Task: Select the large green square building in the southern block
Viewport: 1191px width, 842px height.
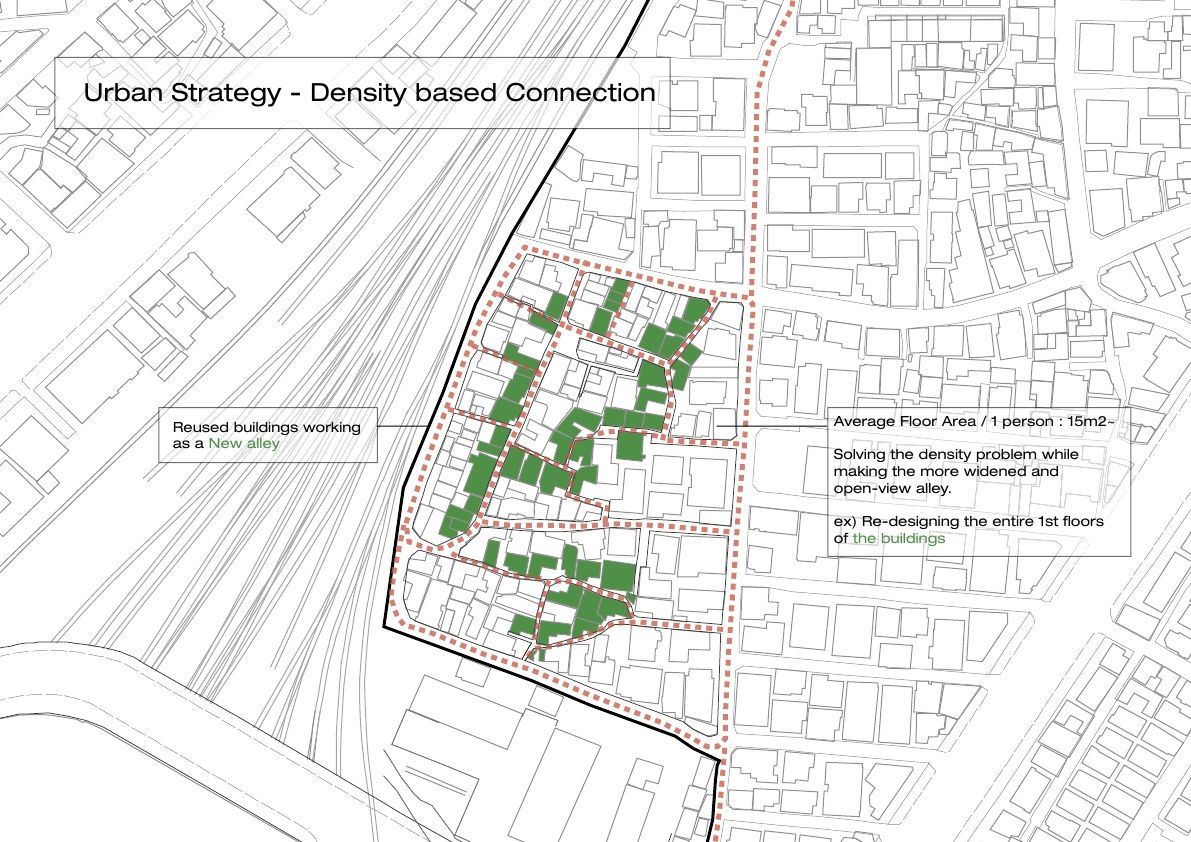Action: 618,577
